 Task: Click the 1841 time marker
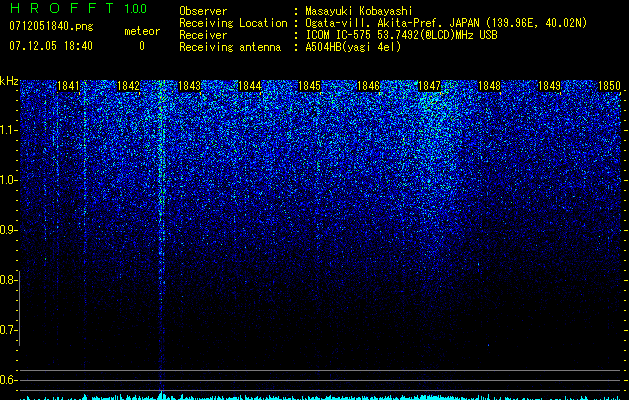pyautogui.click(x=69, y=86)
